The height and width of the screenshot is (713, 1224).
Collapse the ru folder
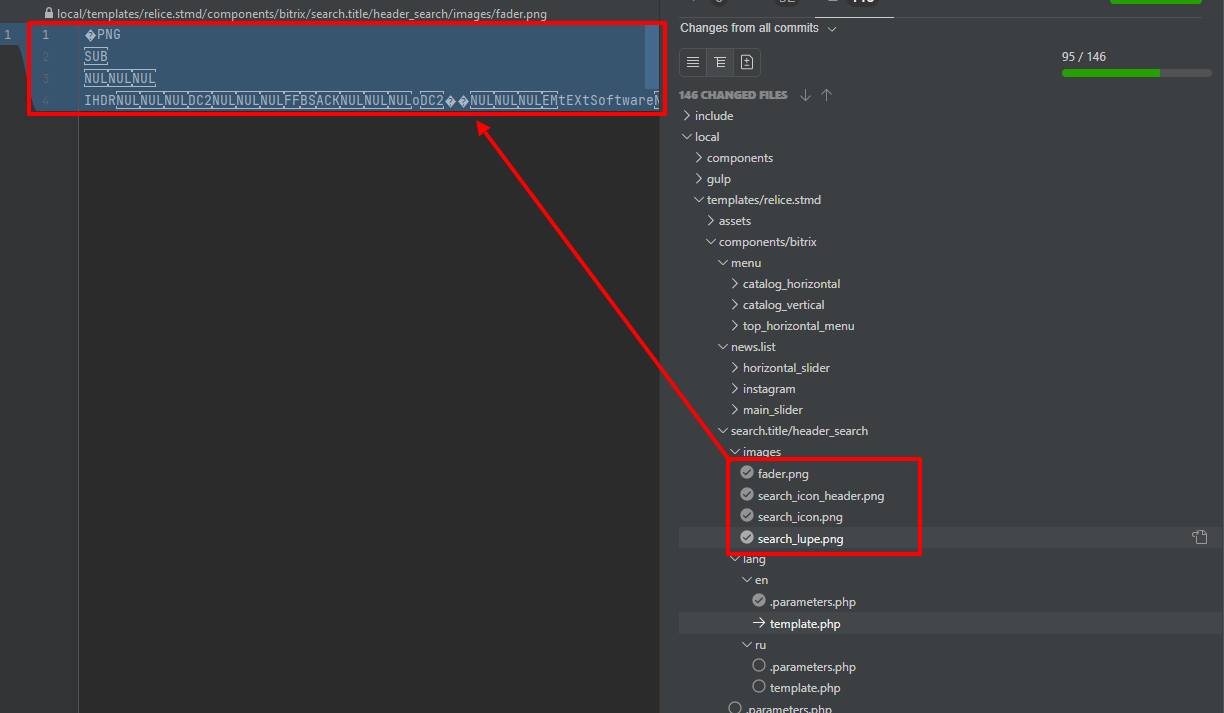click(x=746, y=645)
